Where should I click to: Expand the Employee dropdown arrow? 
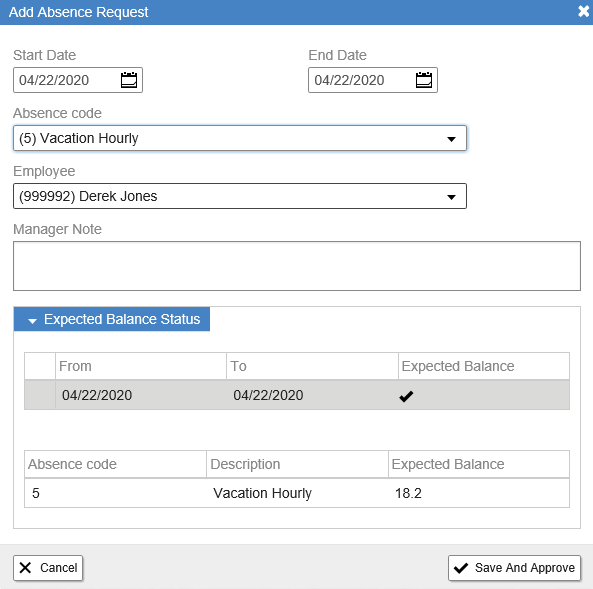click(451, 197)
